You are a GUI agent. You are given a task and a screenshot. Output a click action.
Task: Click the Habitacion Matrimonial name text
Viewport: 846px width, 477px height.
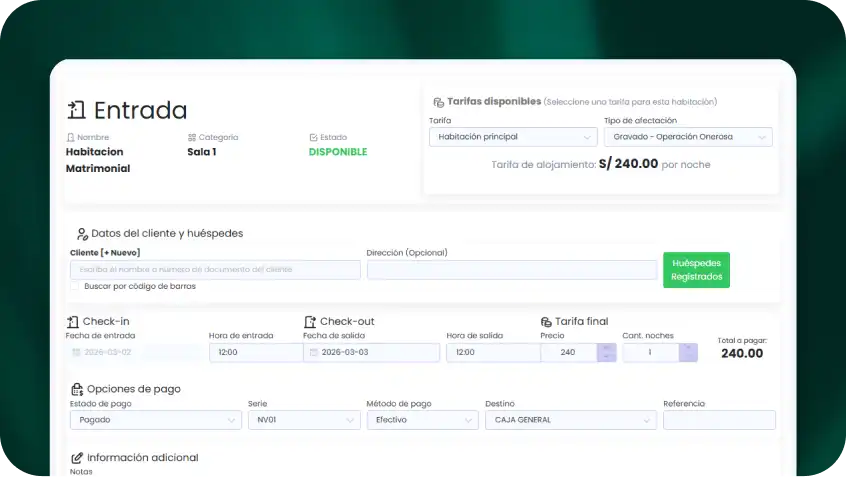tap(98, 160)
